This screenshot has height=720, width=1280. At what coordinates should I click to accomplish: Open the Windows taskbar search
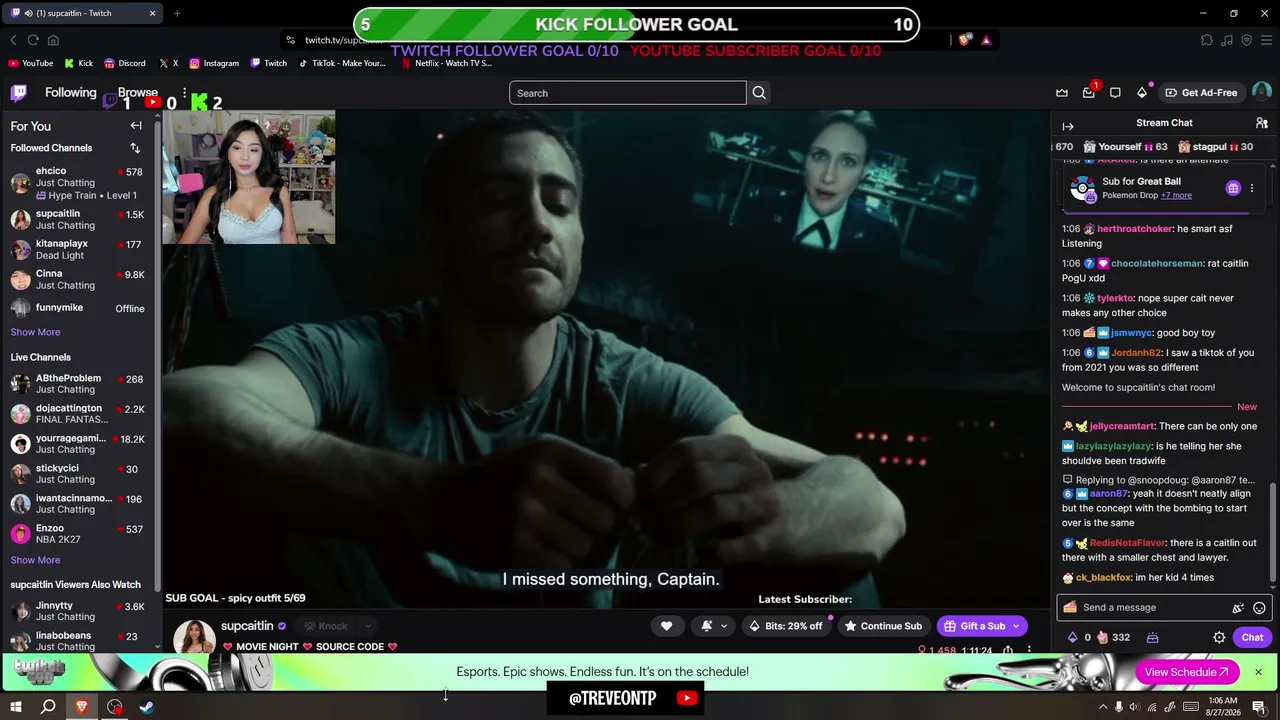tap(48, 707)
